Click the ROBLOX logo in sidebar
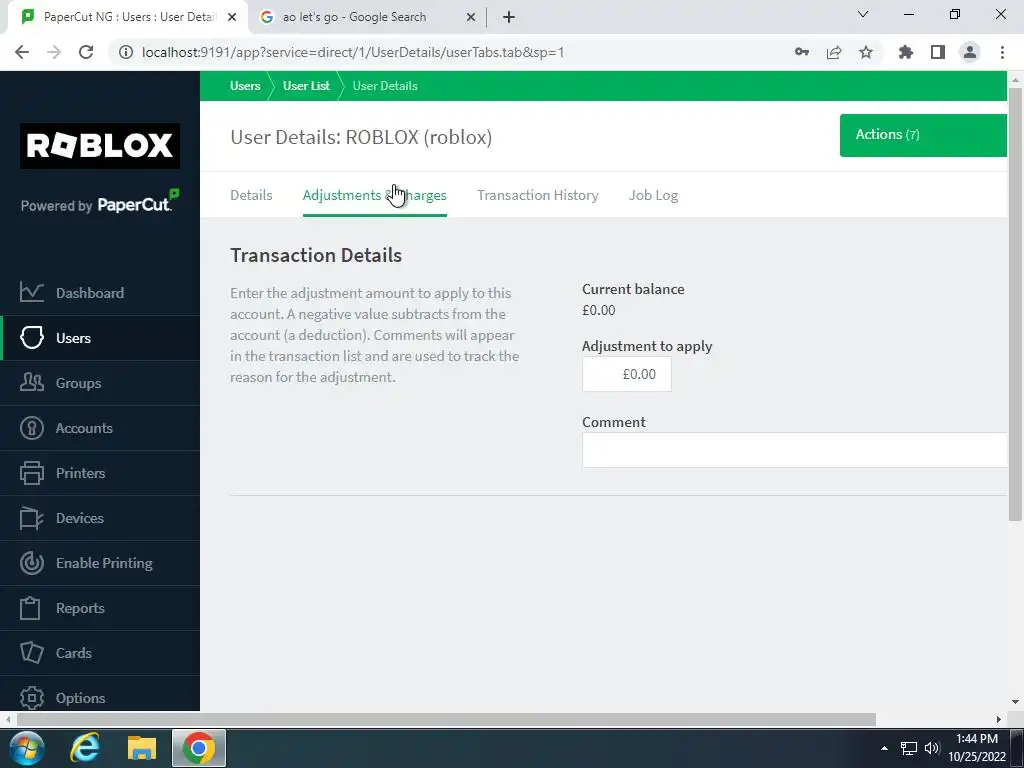Viewport: 1024px width, 768px height. [100, 146]
